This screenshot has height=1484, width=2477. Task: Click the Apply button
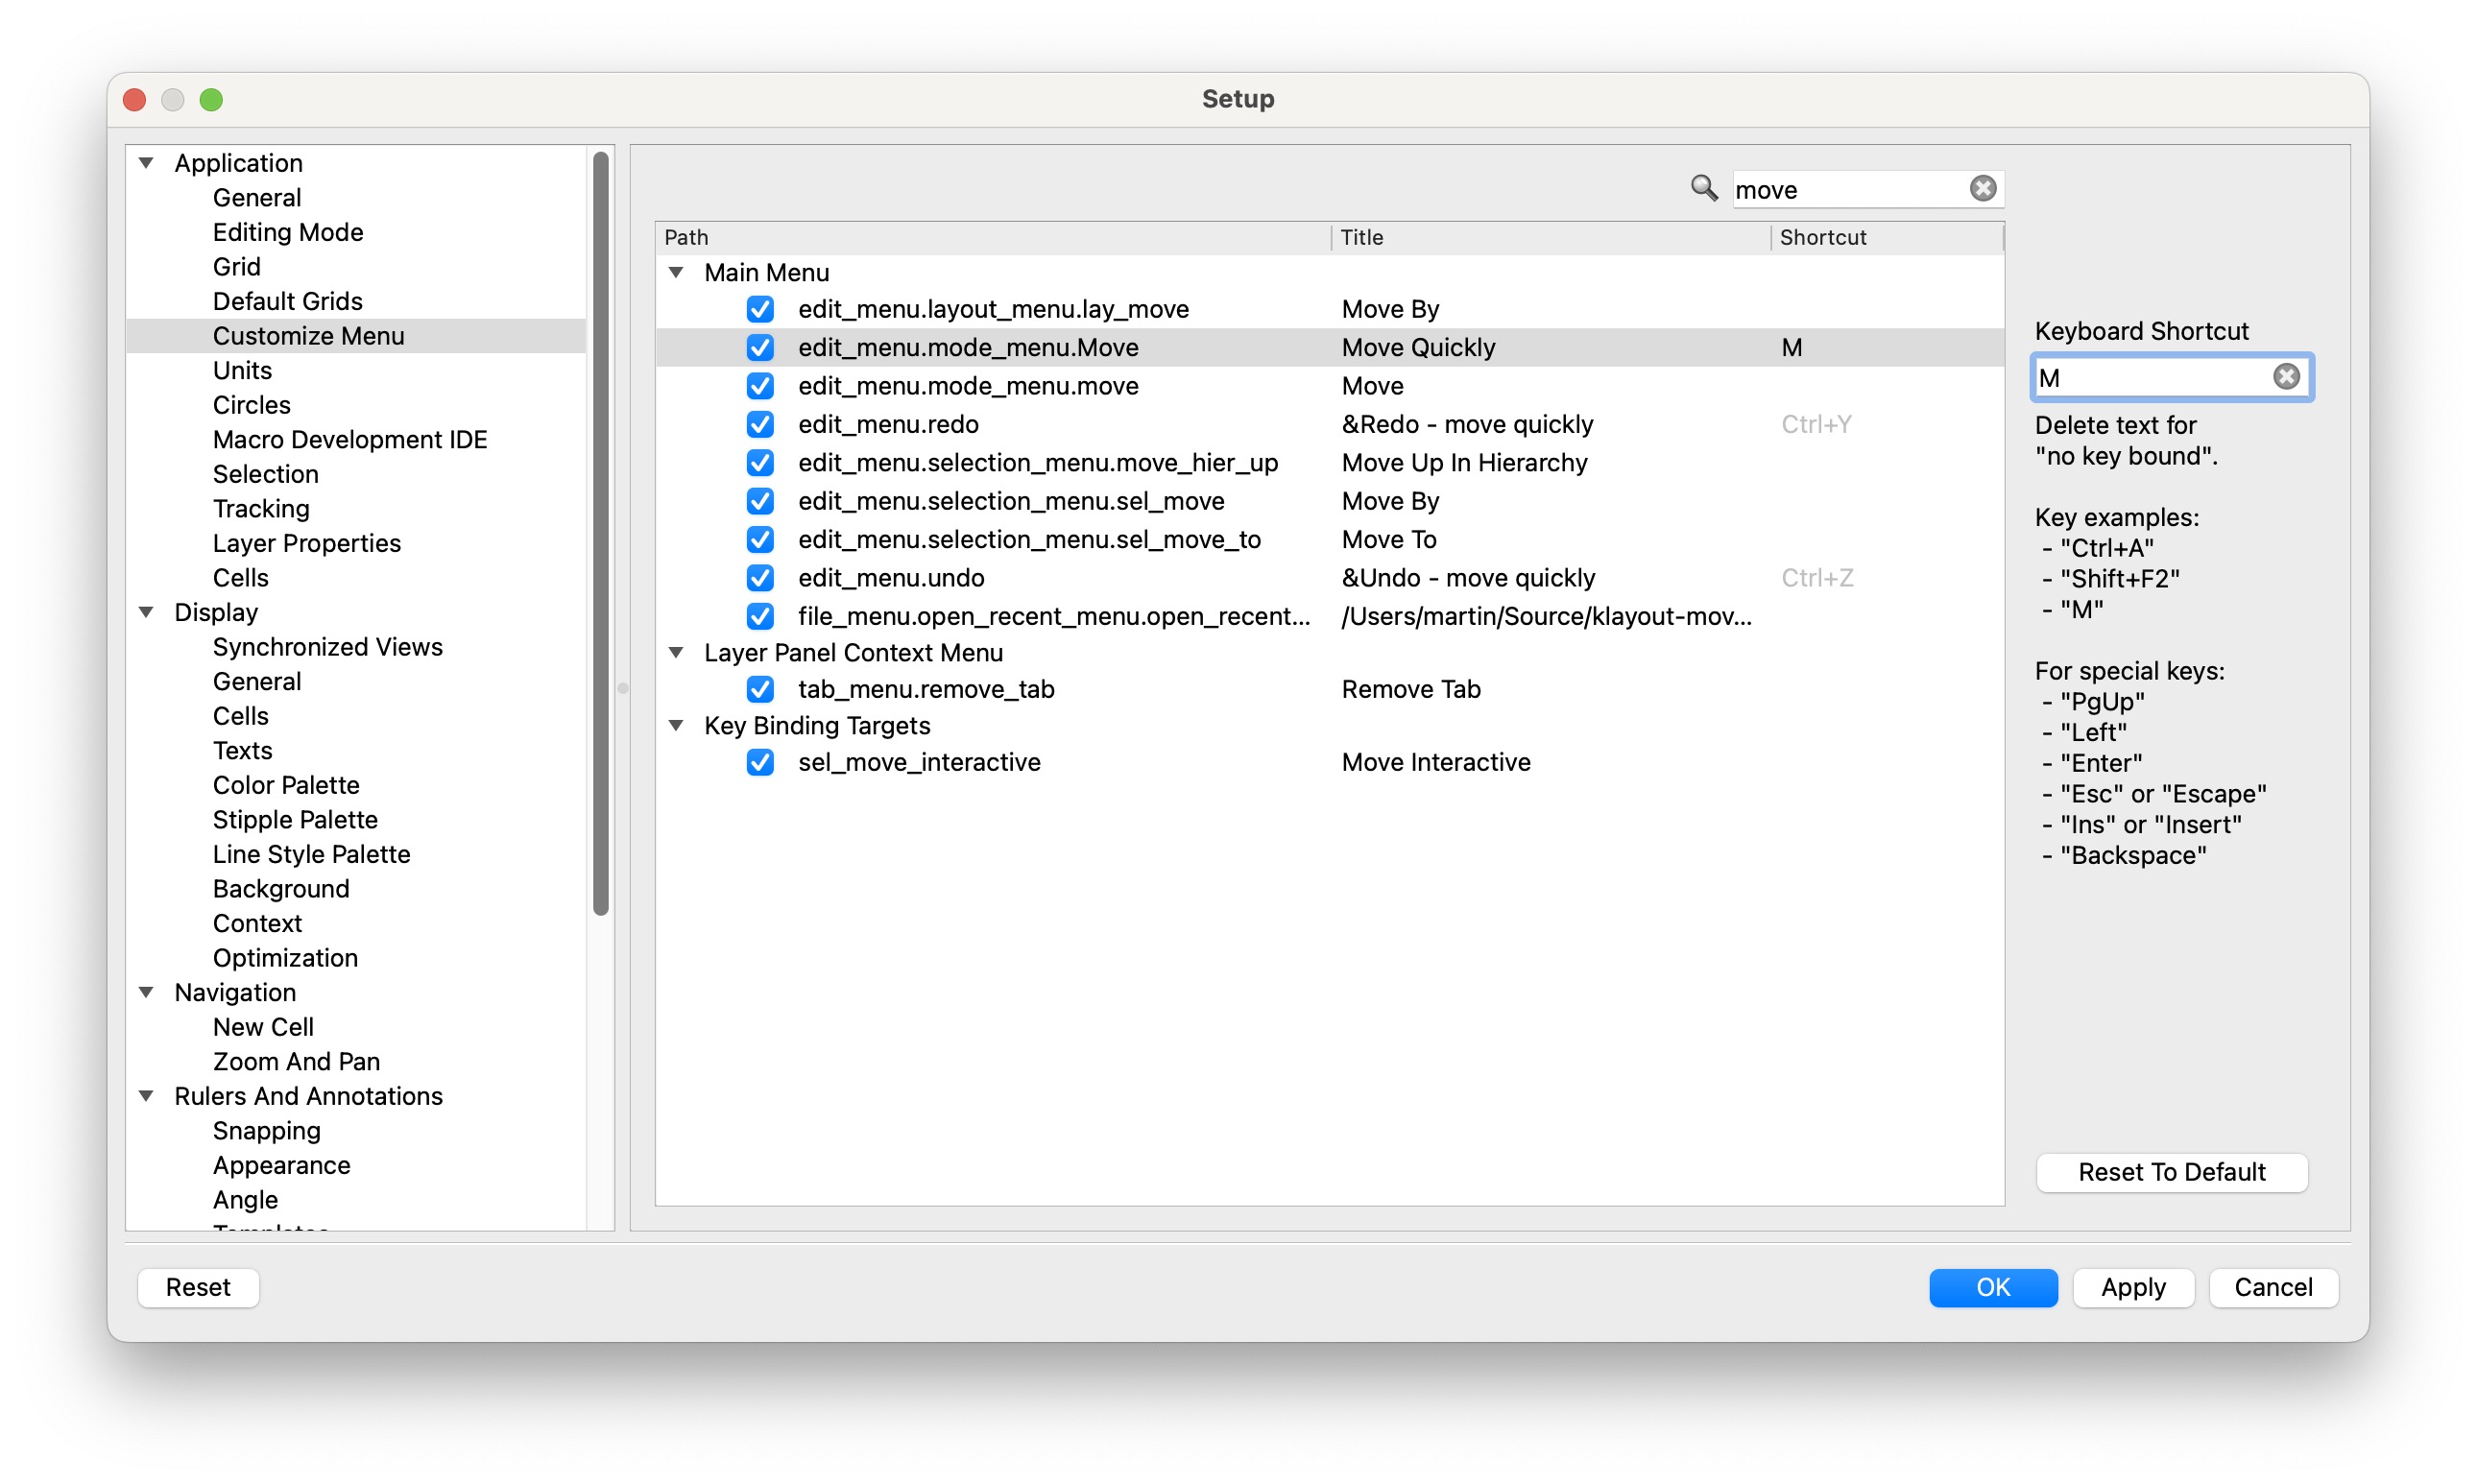[x=2132, y=1287]
